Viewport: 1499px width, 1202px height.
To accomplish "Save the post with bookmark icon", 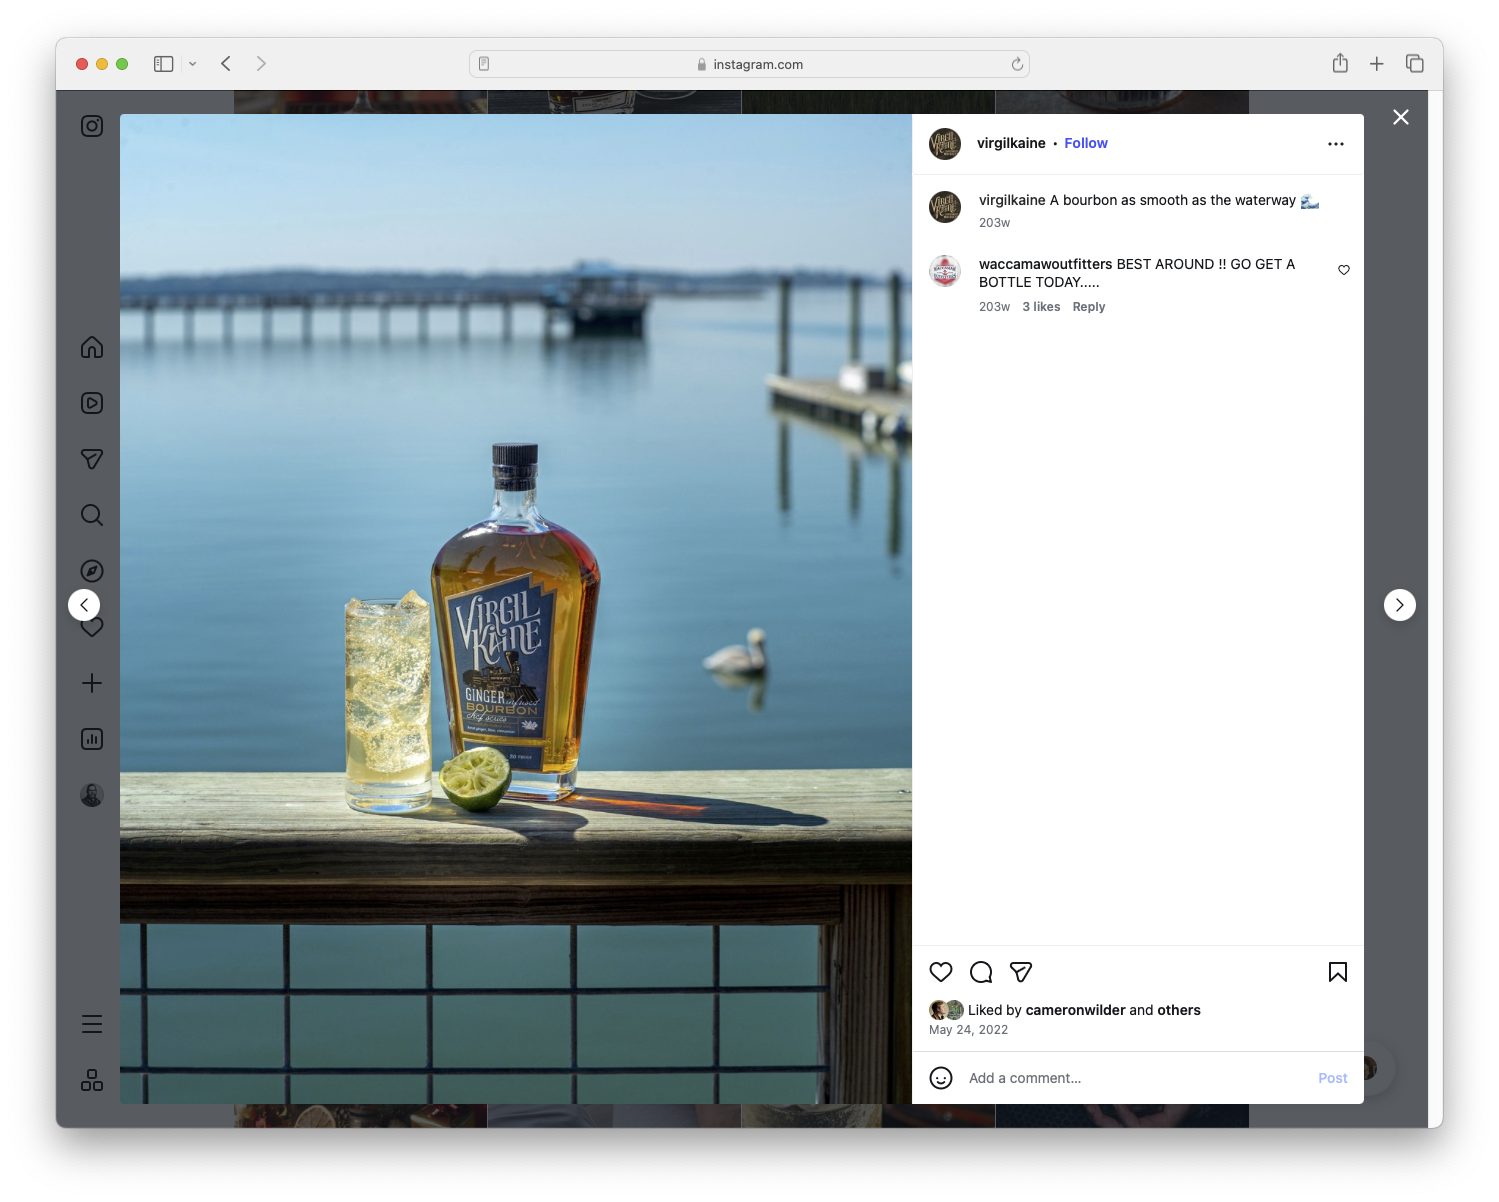I will [x=1338, y=972].
